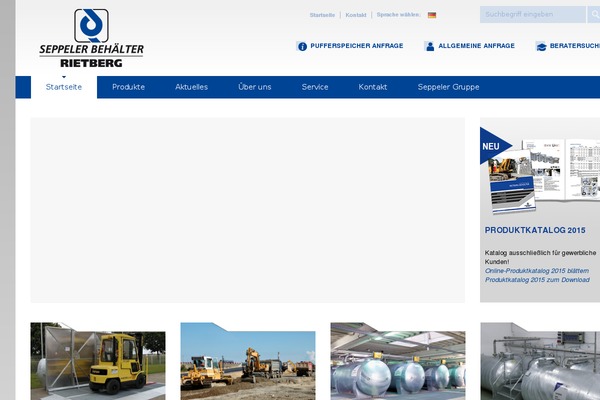Open Produktkatalog 2015 zum Download link
The height and width of the screenshot is (400, 600).
pyautogui.click(x=537, y=280)
